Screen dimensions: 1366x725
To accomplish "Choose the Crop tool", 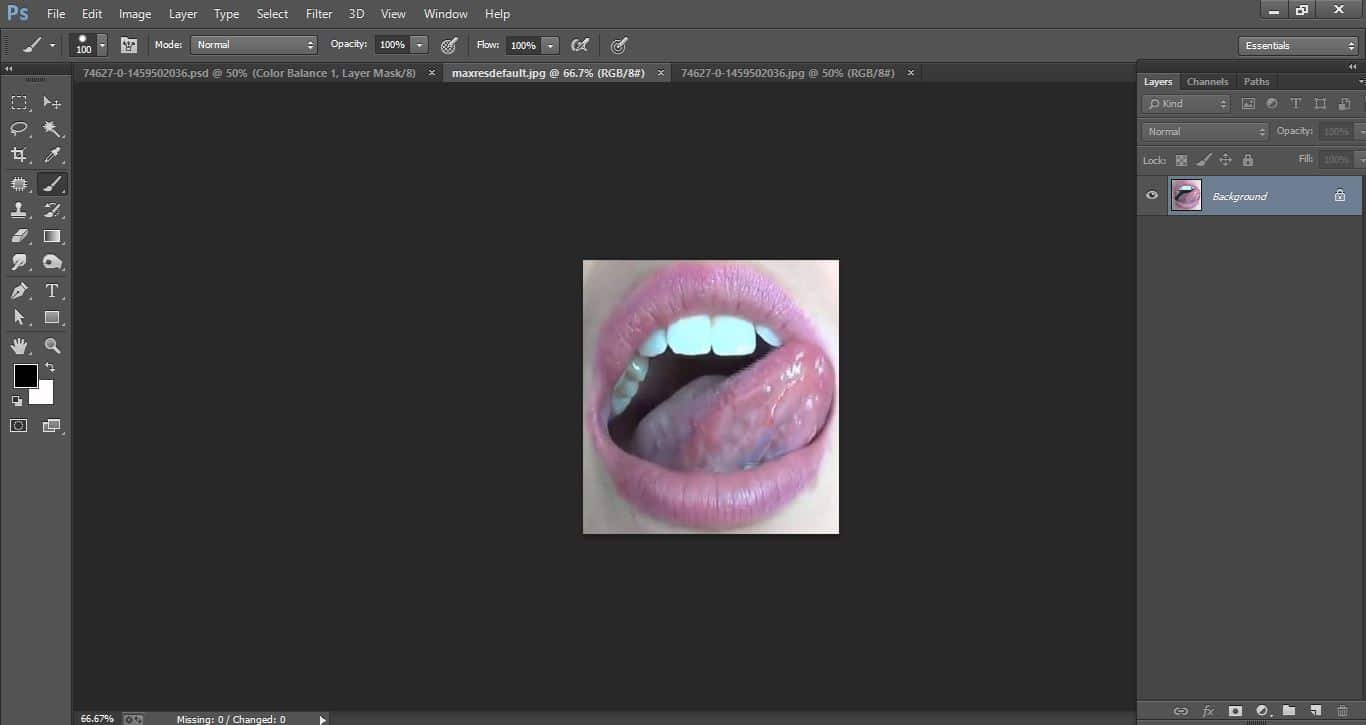I will tap(19, 155).
